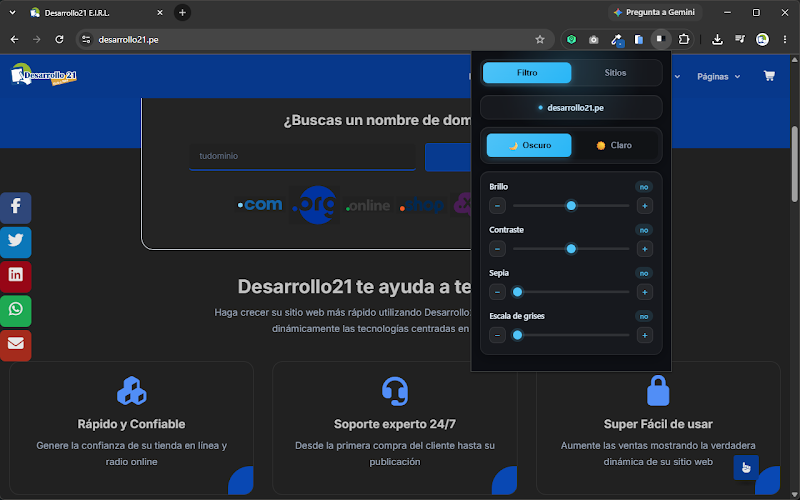Open the Facebook share icon
The width and height of the screenshot is (800, 500).
[16, 208]
